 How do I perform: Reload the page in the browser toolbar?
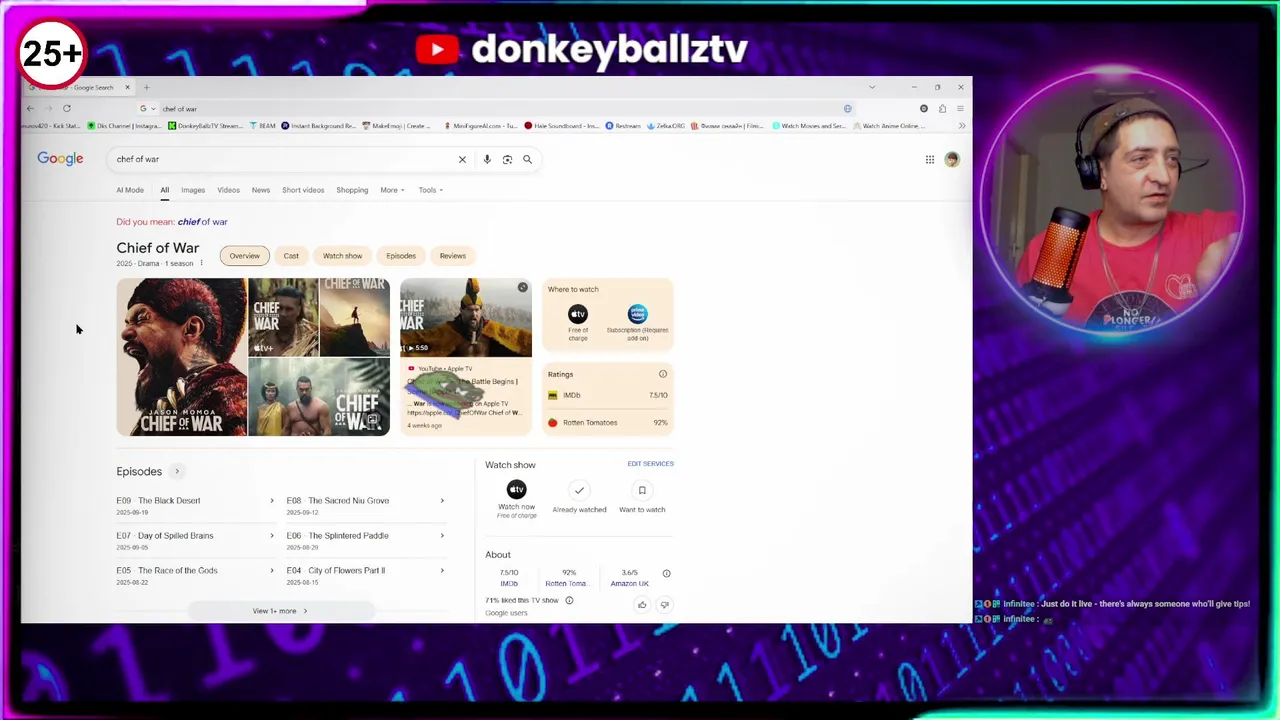(67, 108)
